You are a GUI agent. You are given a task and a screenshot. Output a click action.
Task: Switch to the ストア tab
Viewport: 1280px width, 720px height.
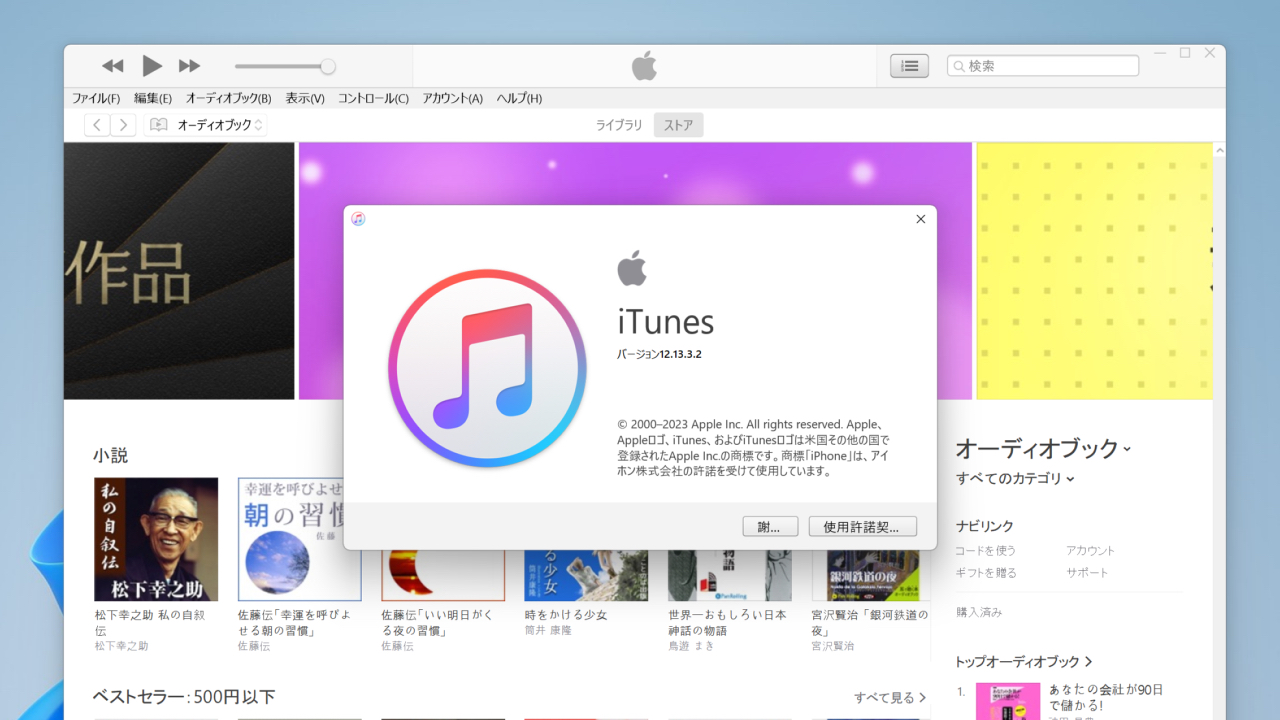coord(679,125)
